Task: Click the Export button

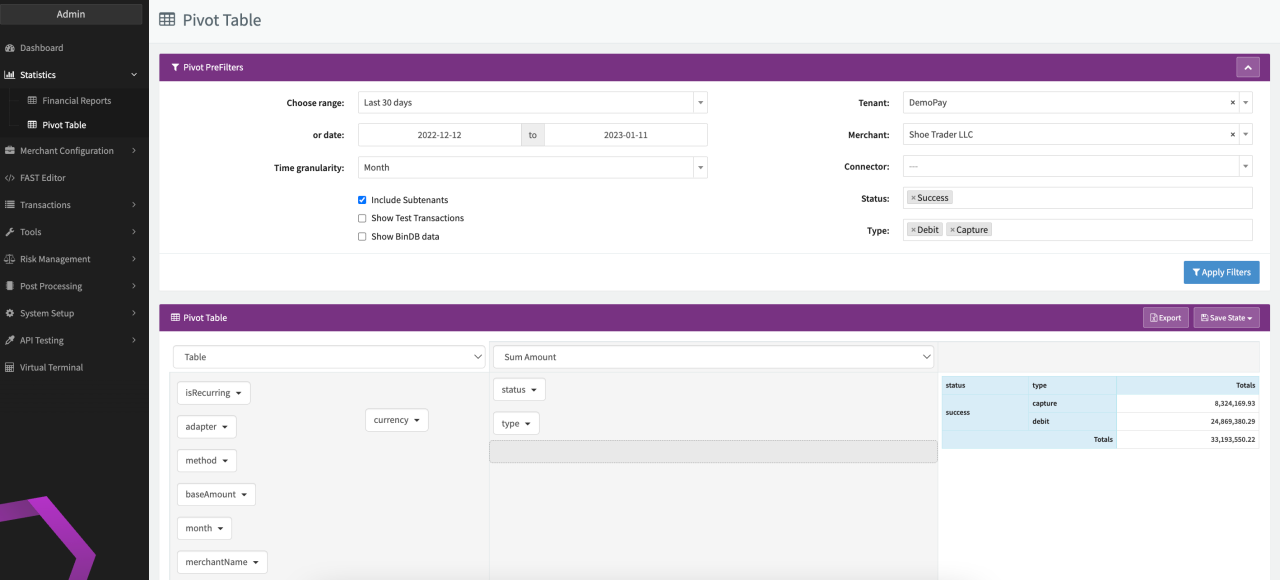Action: pyautogui.click(x=1165, y=318)
